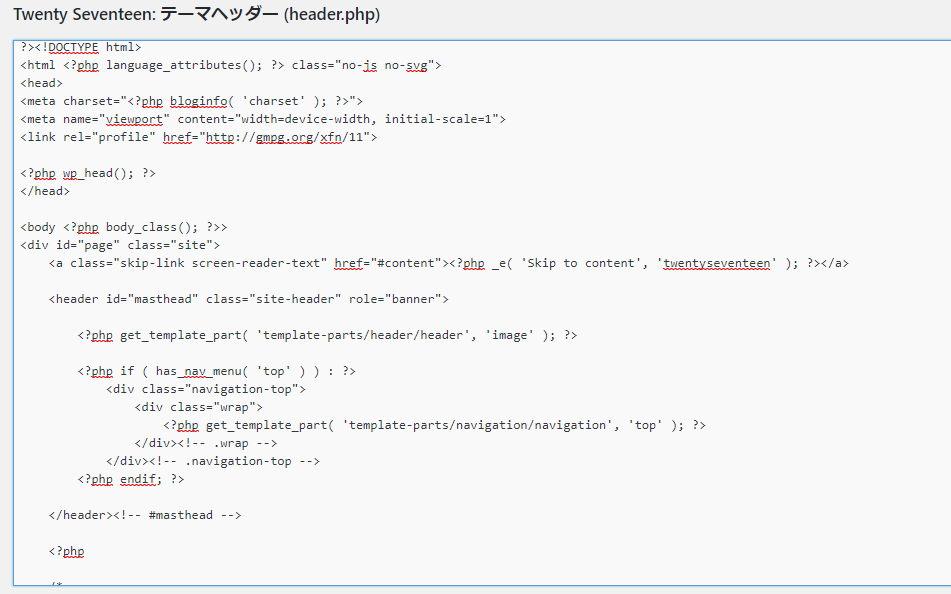This screenshot has height=594, width=951.
Task: Click the '</header><!-- #masthead -->' line
Action: coord(145,515)
